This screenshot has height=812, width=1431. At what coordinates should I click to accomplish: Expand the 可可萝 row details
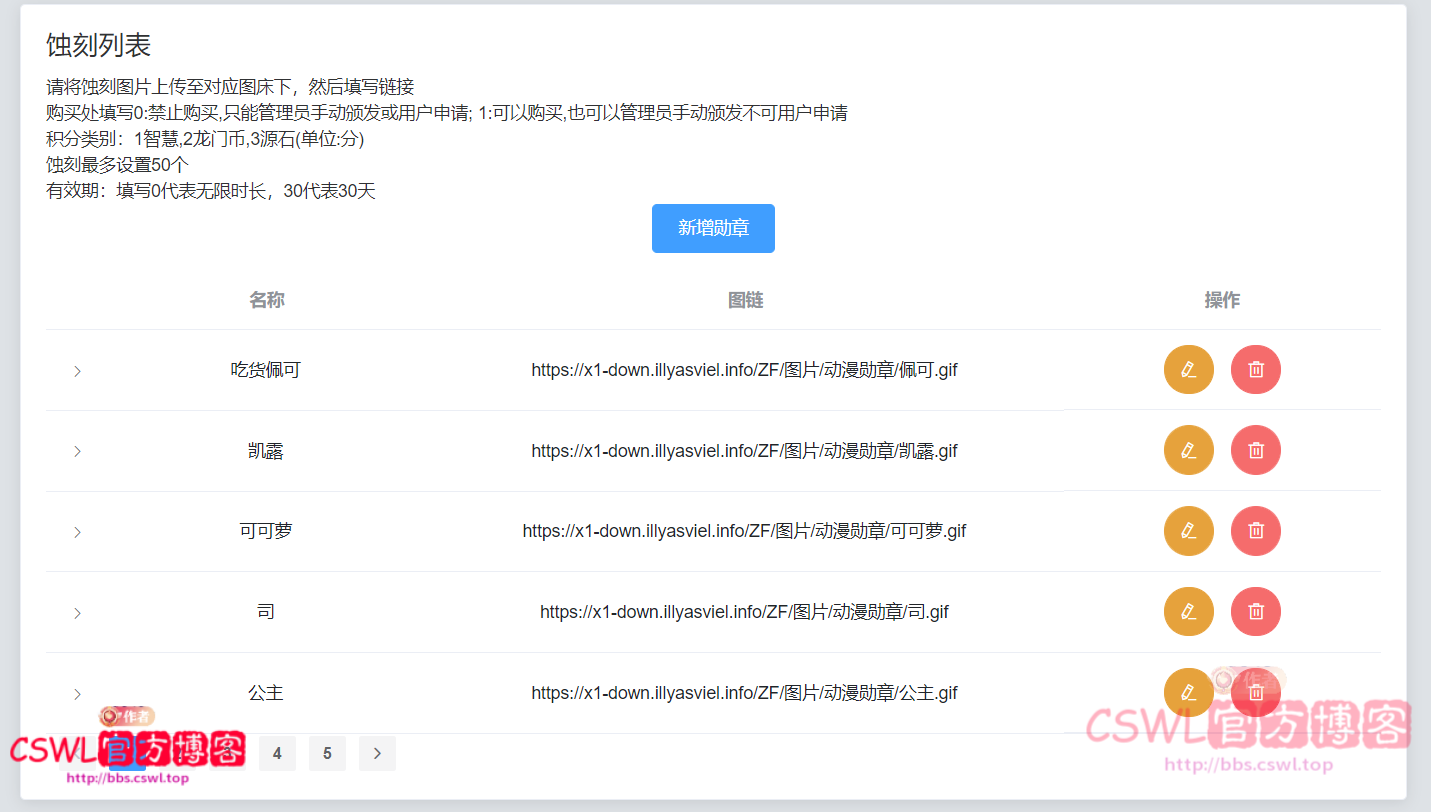[77, 531]
